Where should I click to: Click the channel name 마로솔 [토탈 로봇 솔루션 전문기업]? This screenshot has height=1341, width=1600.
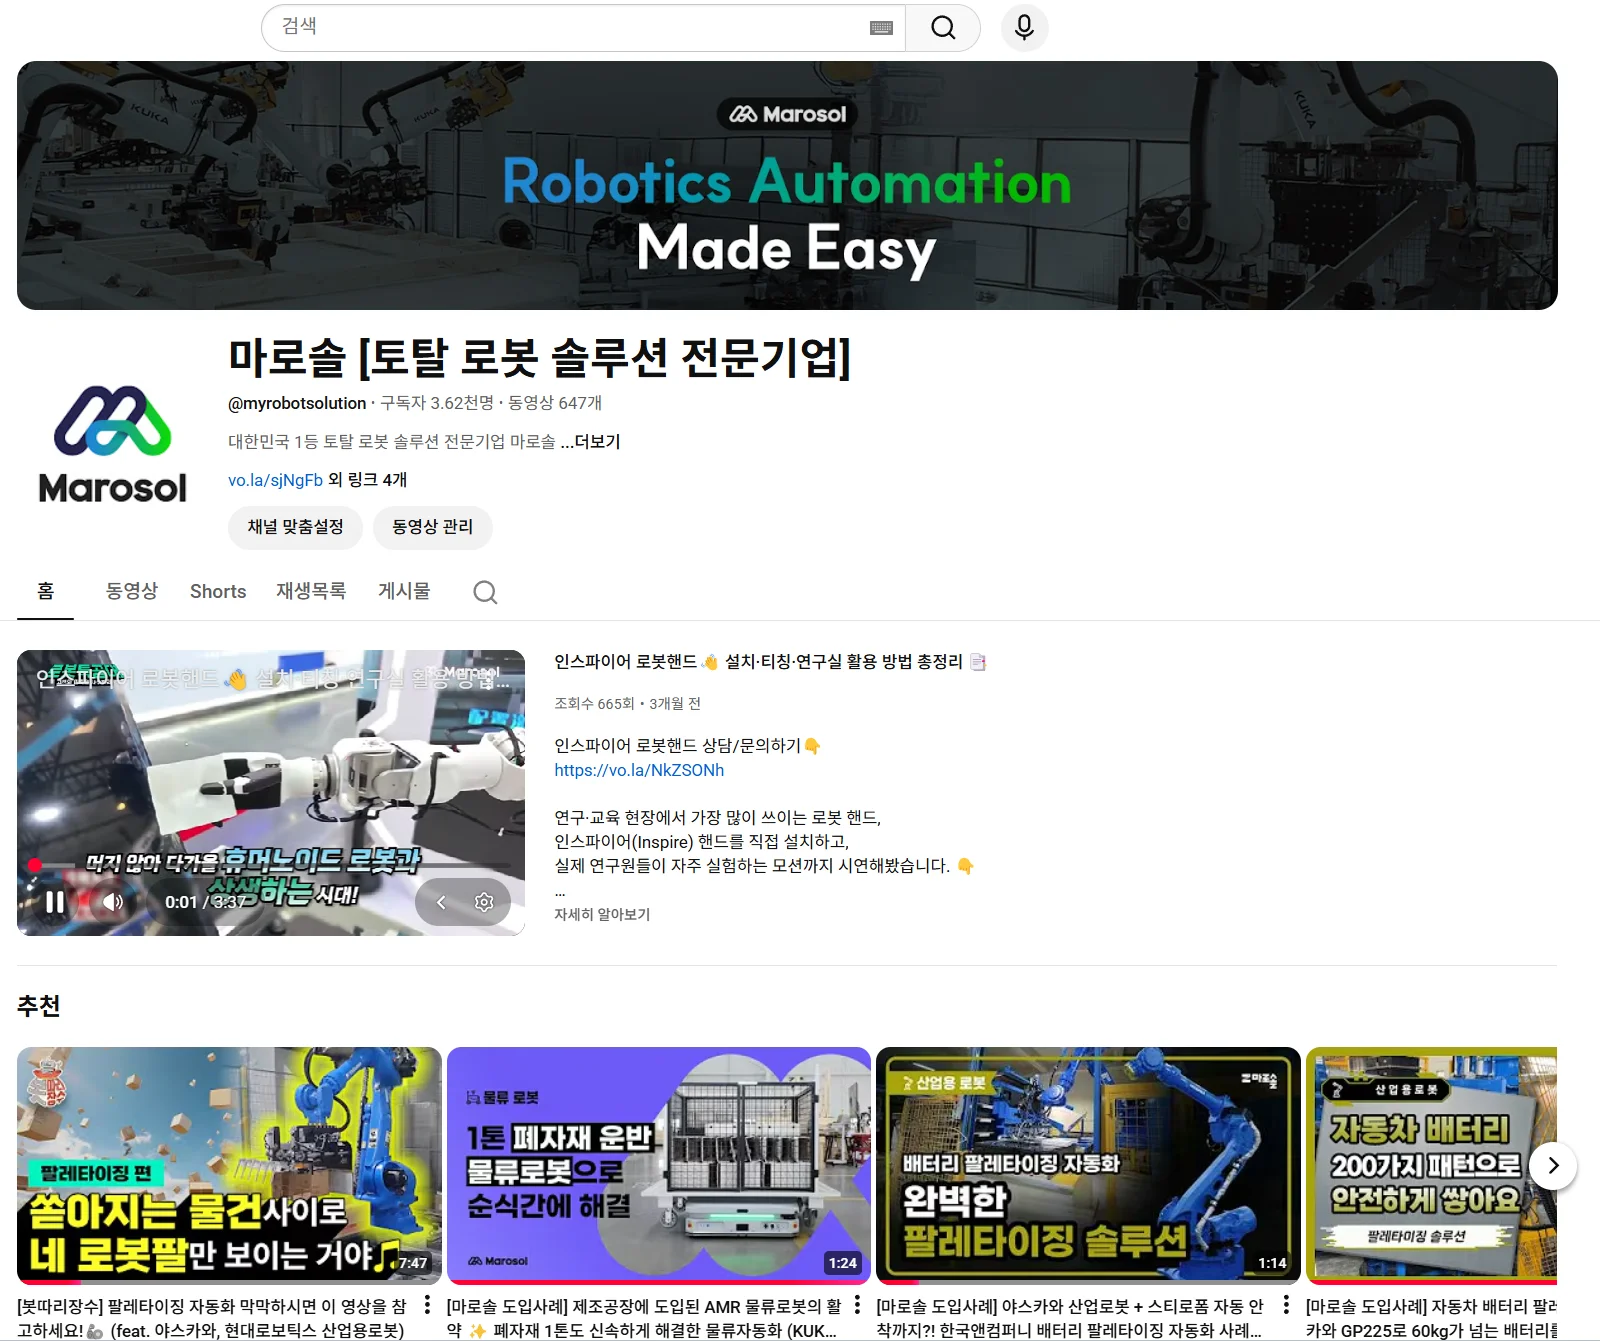540,358
